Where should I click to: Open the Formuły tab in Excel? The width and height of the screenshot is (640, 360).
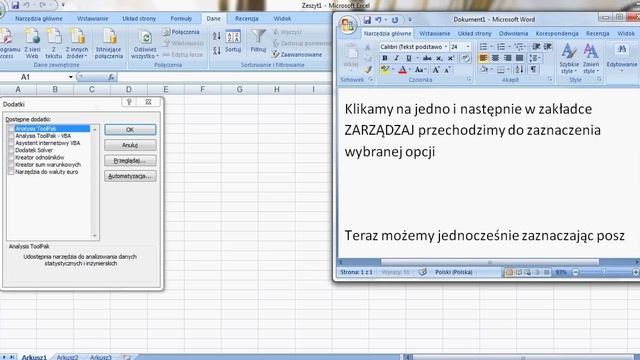(181, 18)
